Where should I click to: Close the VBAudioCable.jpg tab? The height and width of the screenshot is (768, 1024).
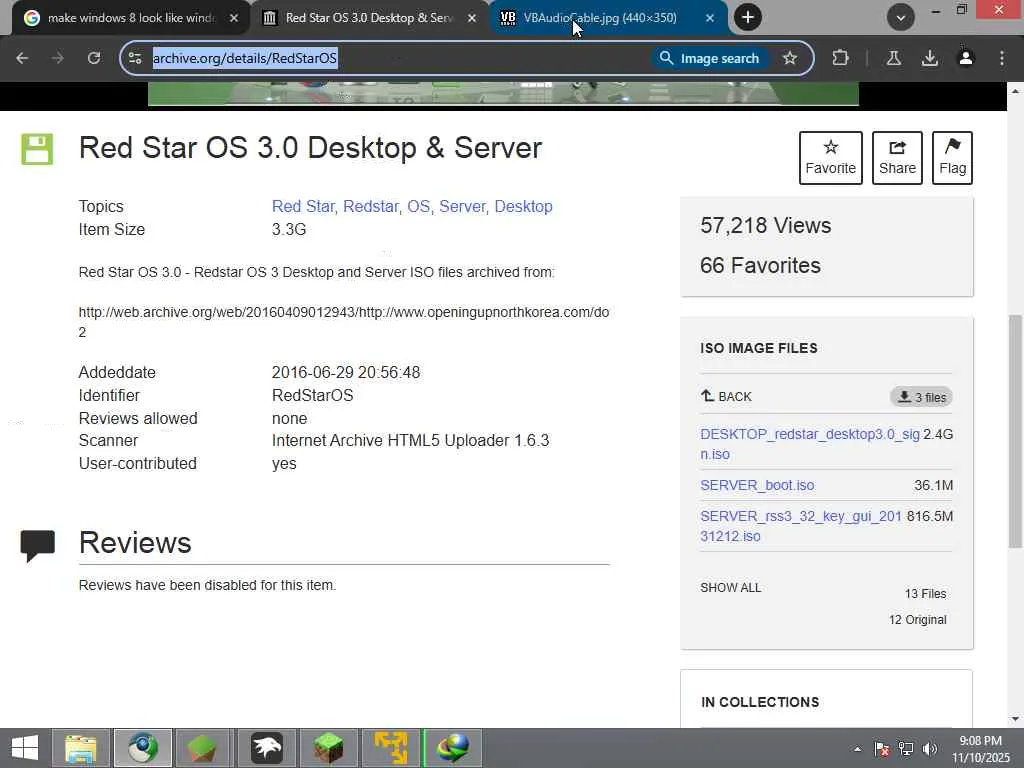coord(710,18)
